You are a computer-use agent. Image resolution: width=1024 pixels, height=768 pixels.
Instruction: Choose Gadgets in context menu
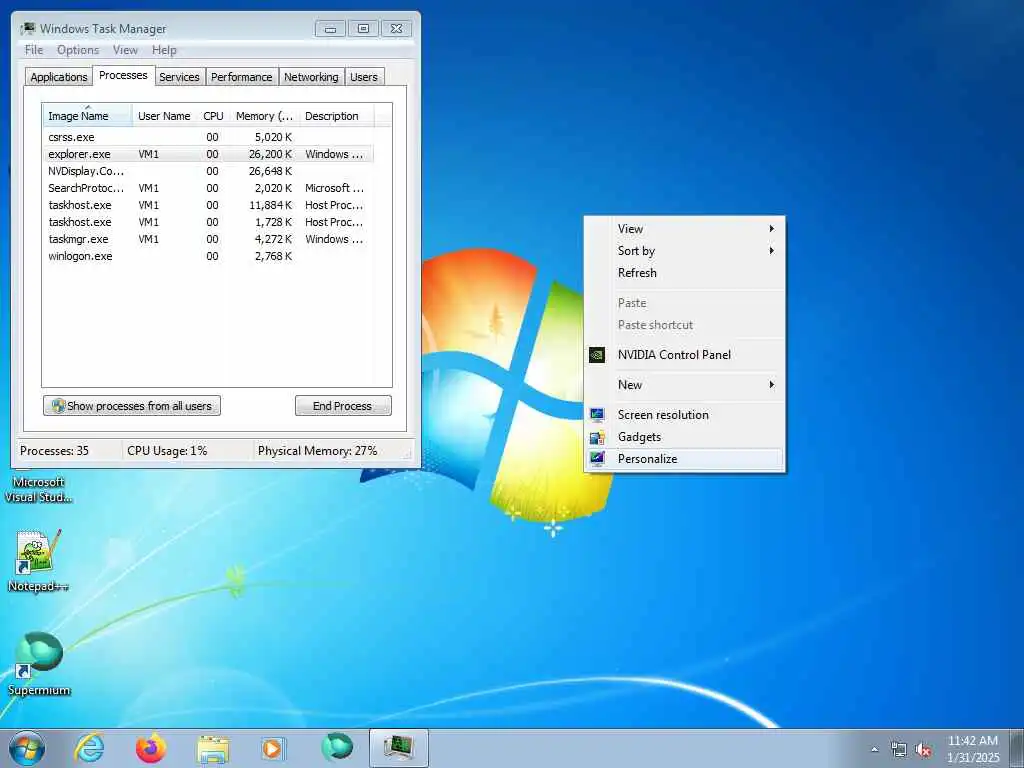(x=684, y=437)
